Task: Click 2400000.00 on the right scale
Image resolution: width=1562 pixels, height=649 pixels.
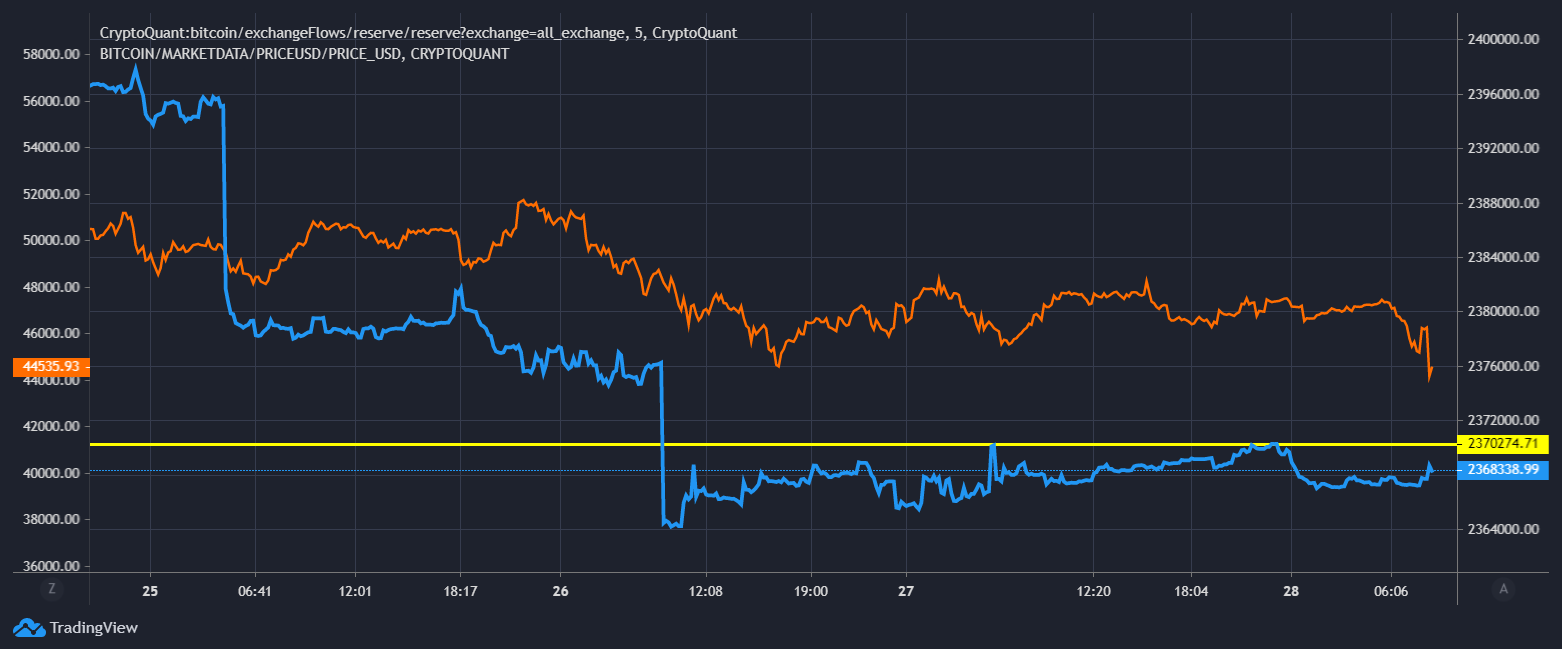Action: coord(1505,40)
